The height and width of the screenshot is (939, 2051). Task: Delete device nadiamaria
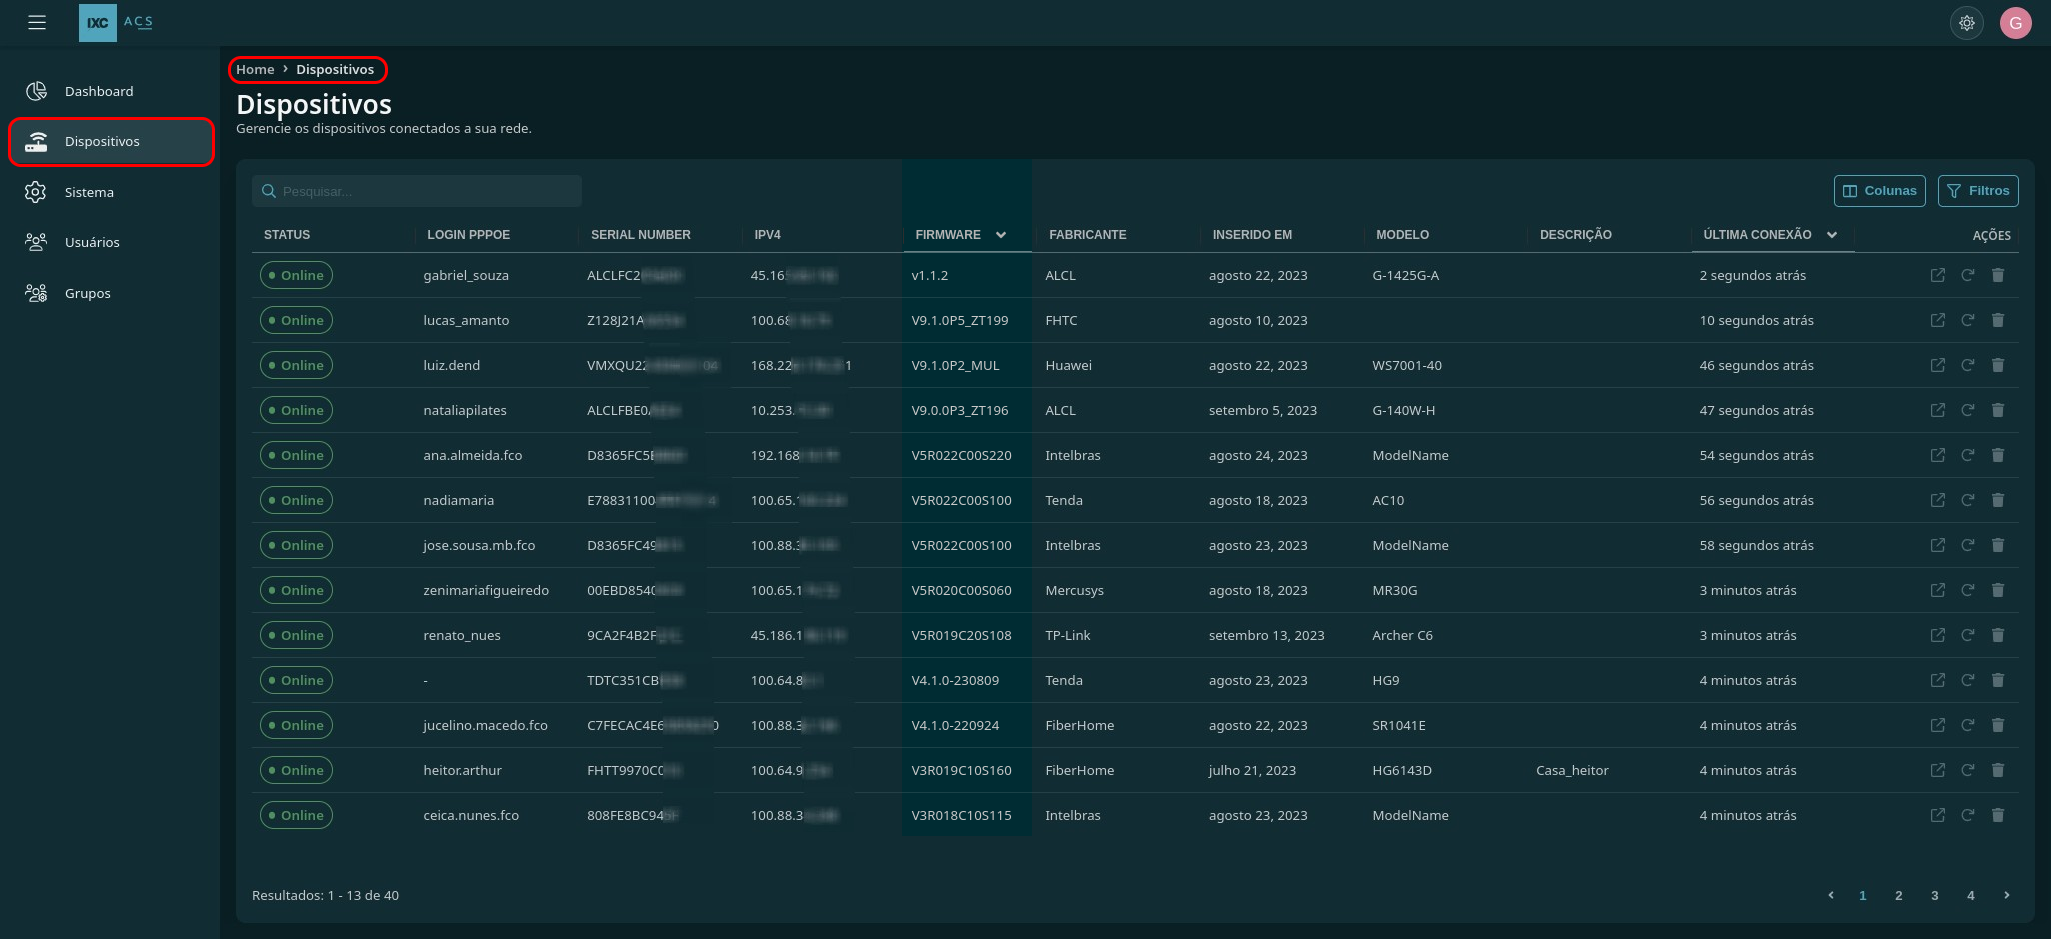(x=1998, y=500)
